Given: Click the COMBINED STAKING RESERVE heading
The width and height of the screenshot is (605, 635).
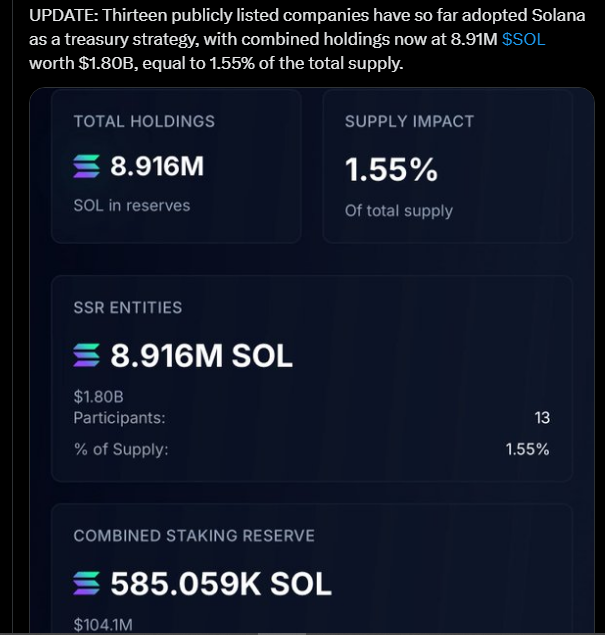Looking at the screenshot, I should (x=194, y=536).
